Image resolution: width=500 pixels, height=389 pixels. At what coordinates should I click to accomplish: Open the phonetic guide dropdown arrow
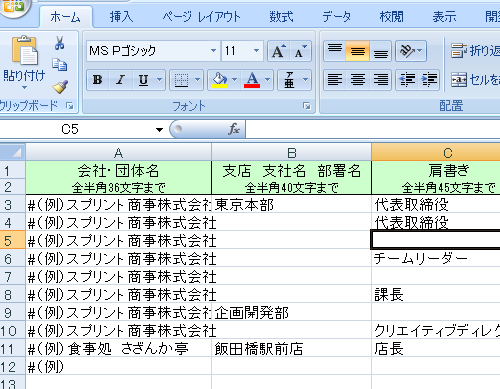pos(306,80)
